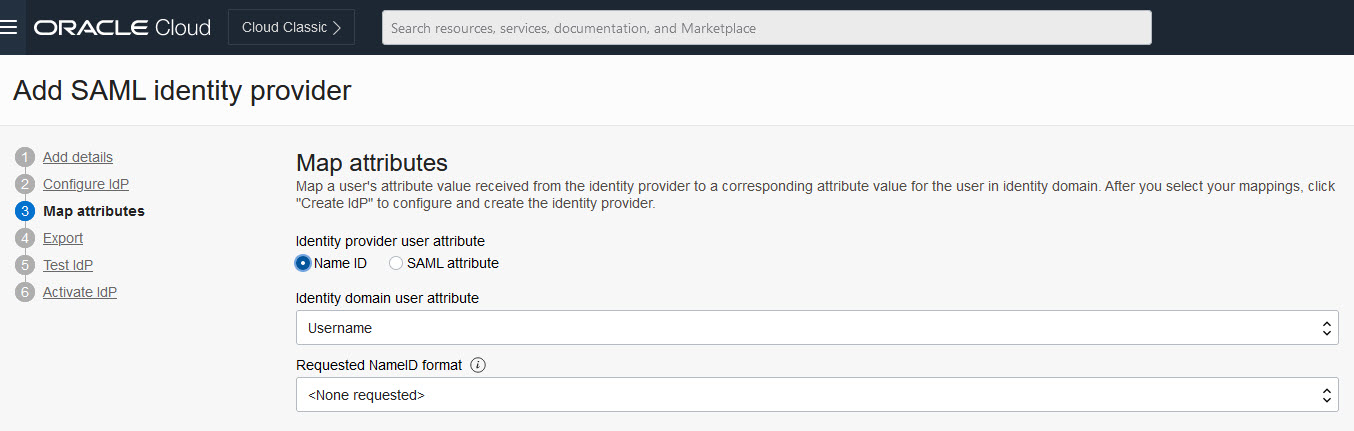The width and height of the screenshot is (1354, 431).
Task: Go to the Configure IdP step
Action: coord(86,184)
